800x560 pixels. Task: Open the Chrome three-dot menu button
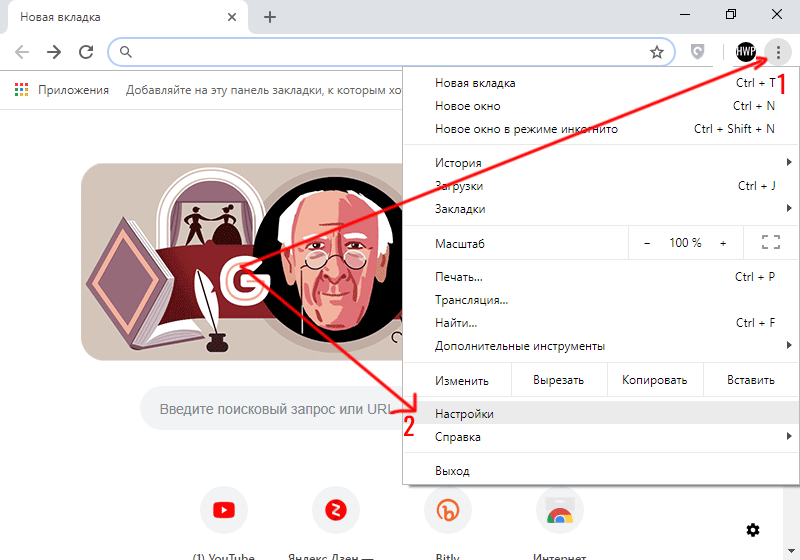tap(778, 52)
